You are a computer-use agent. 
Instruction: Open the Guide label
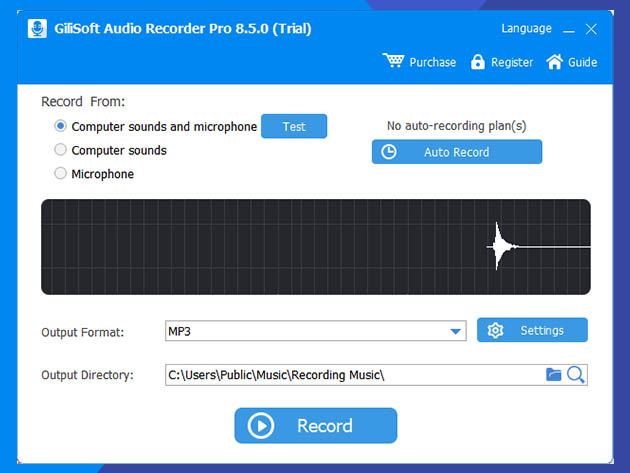(x=583, y=62)
